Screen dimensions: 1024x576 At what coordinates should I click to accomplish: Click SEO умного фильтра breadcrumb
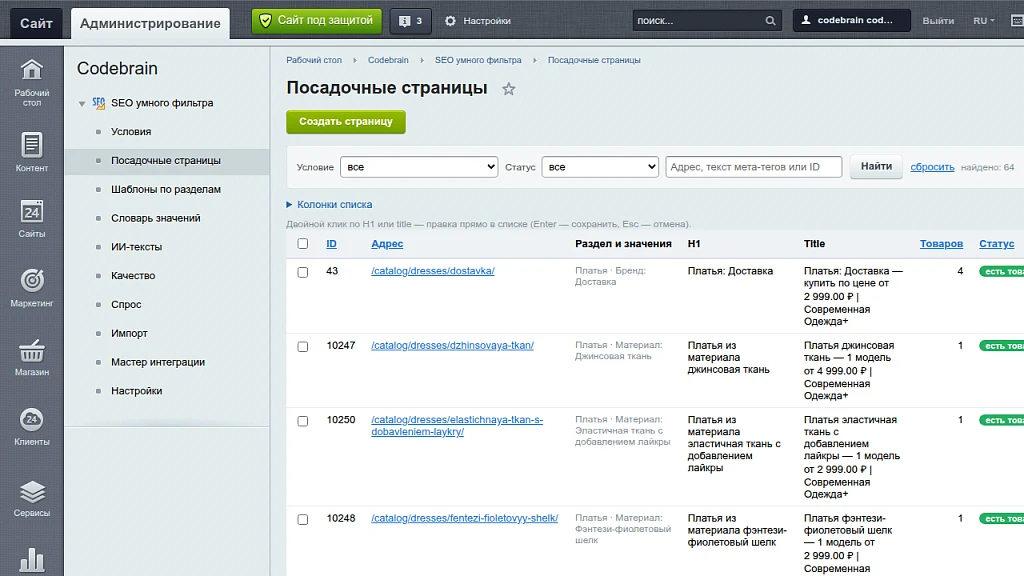click(478, 60)
